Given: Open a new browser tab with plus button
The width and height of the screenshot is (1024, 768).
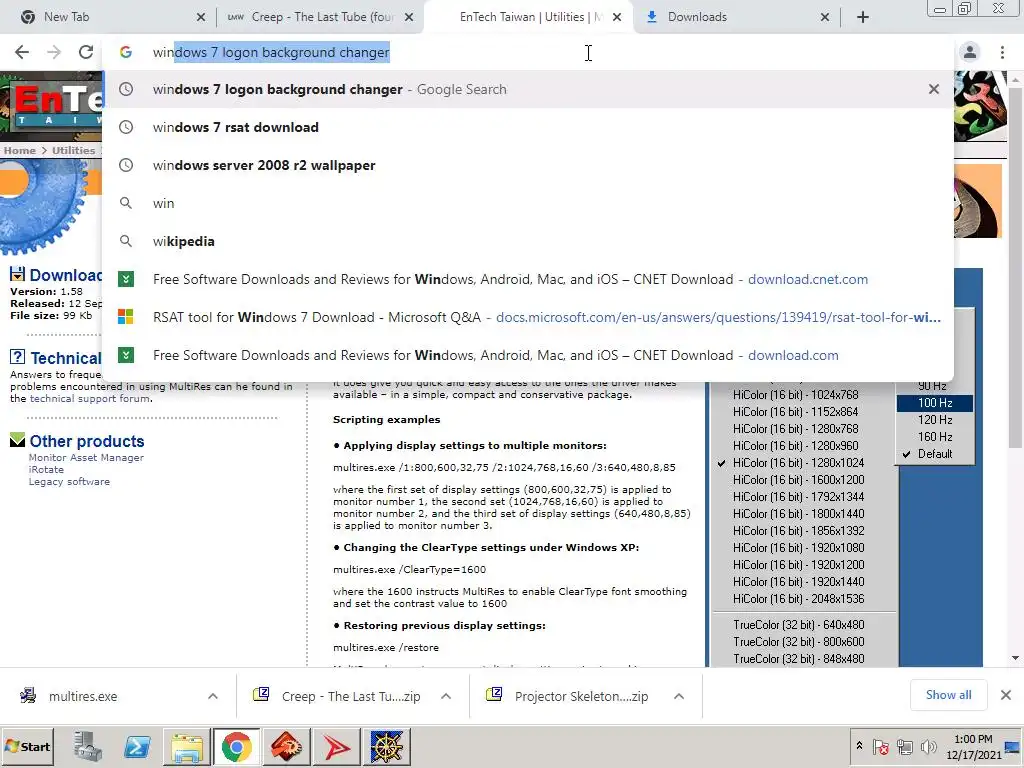Looking at the screenshot, I should pos(863,17).
